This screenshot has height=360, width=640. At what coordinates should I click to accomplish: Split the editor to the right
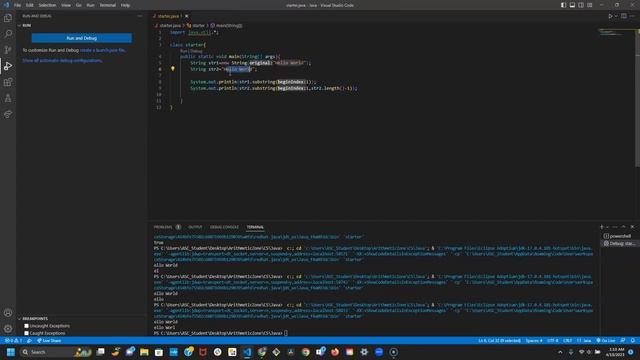coord(624,16)
